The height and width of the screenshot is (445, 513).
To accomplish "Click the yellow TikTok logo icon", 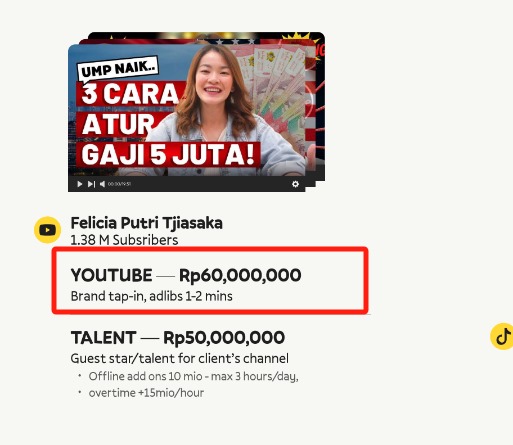I will [502, 336].
